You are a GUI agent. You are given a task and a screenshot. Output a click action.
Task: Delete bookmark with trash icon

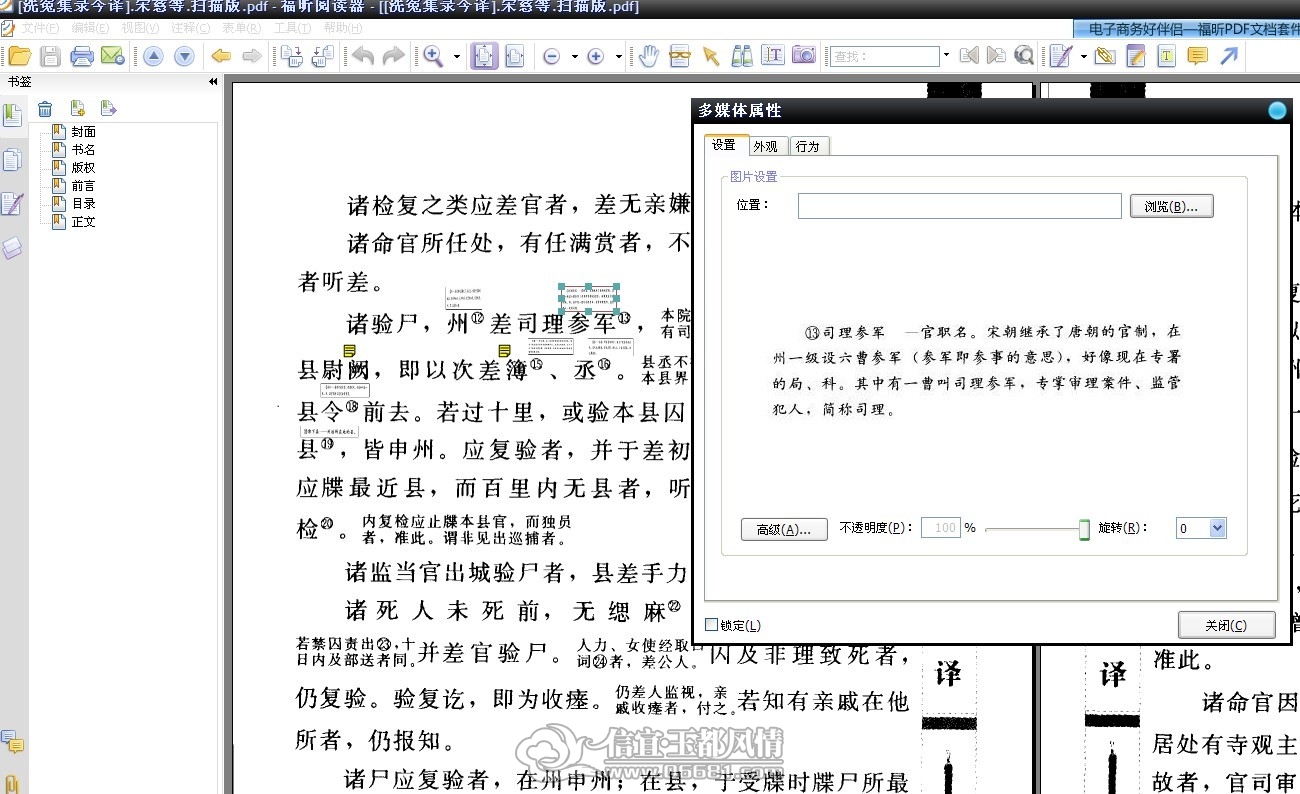tap(45, 109)
